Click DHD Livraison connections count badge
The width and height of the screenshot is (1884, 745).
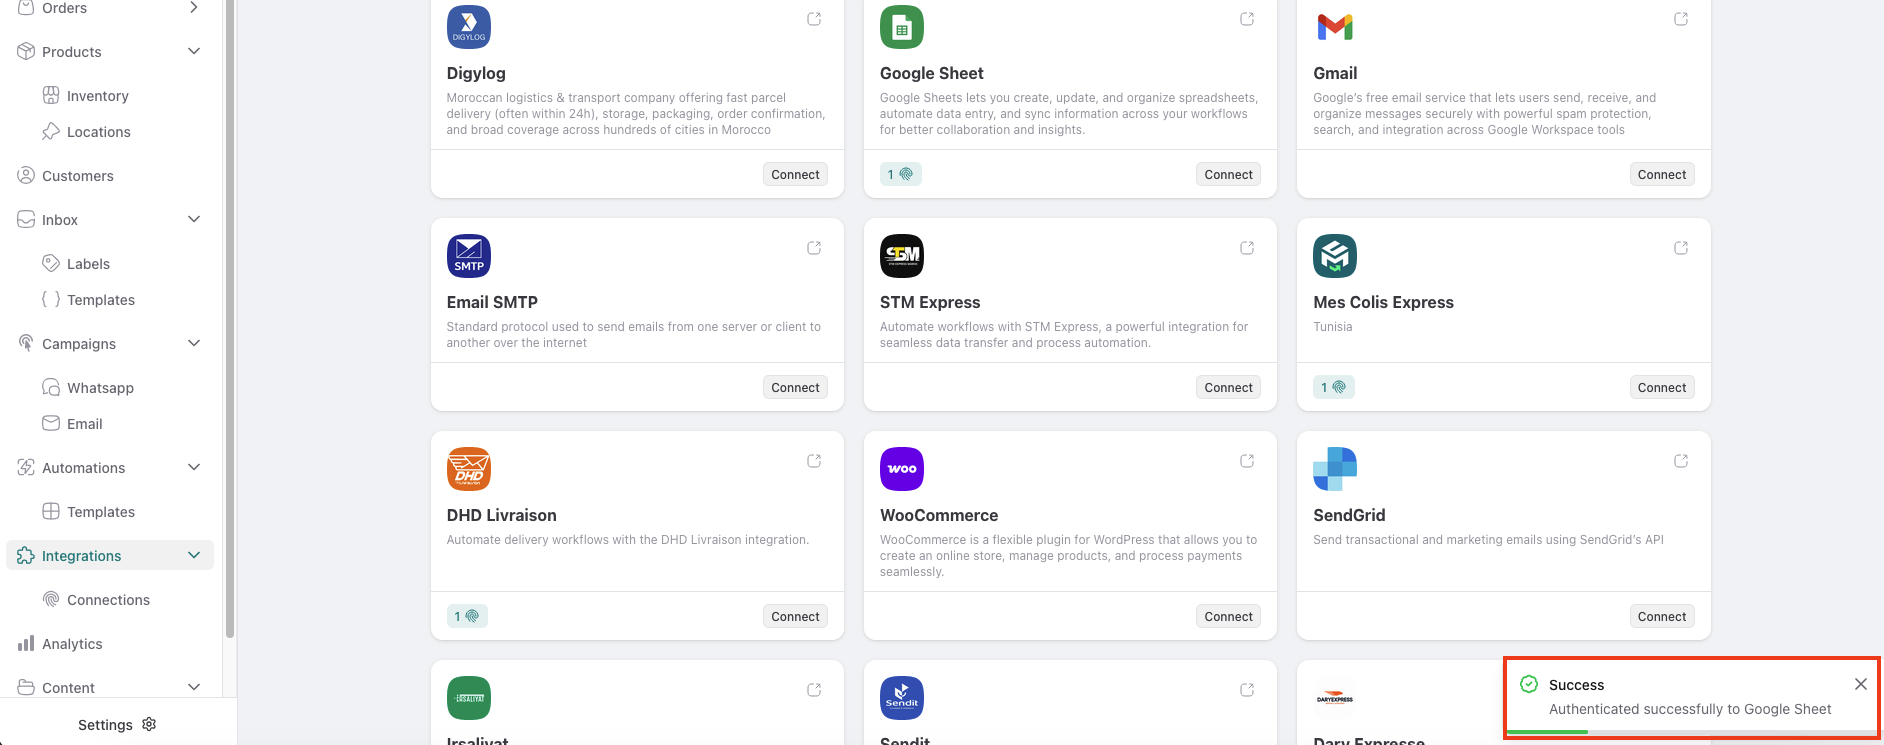(x=467, y=616)
